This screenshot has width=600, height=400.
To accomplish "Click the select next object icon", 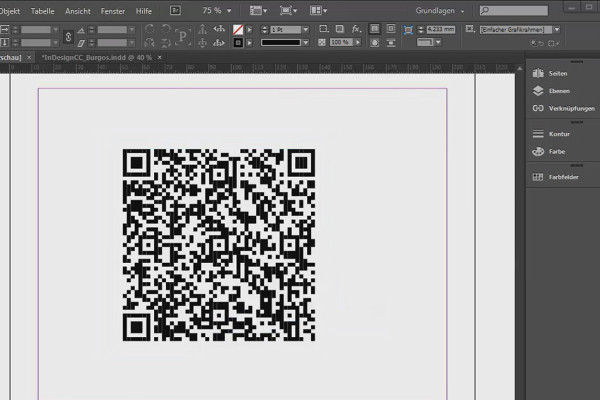I will tap(219, 42).
